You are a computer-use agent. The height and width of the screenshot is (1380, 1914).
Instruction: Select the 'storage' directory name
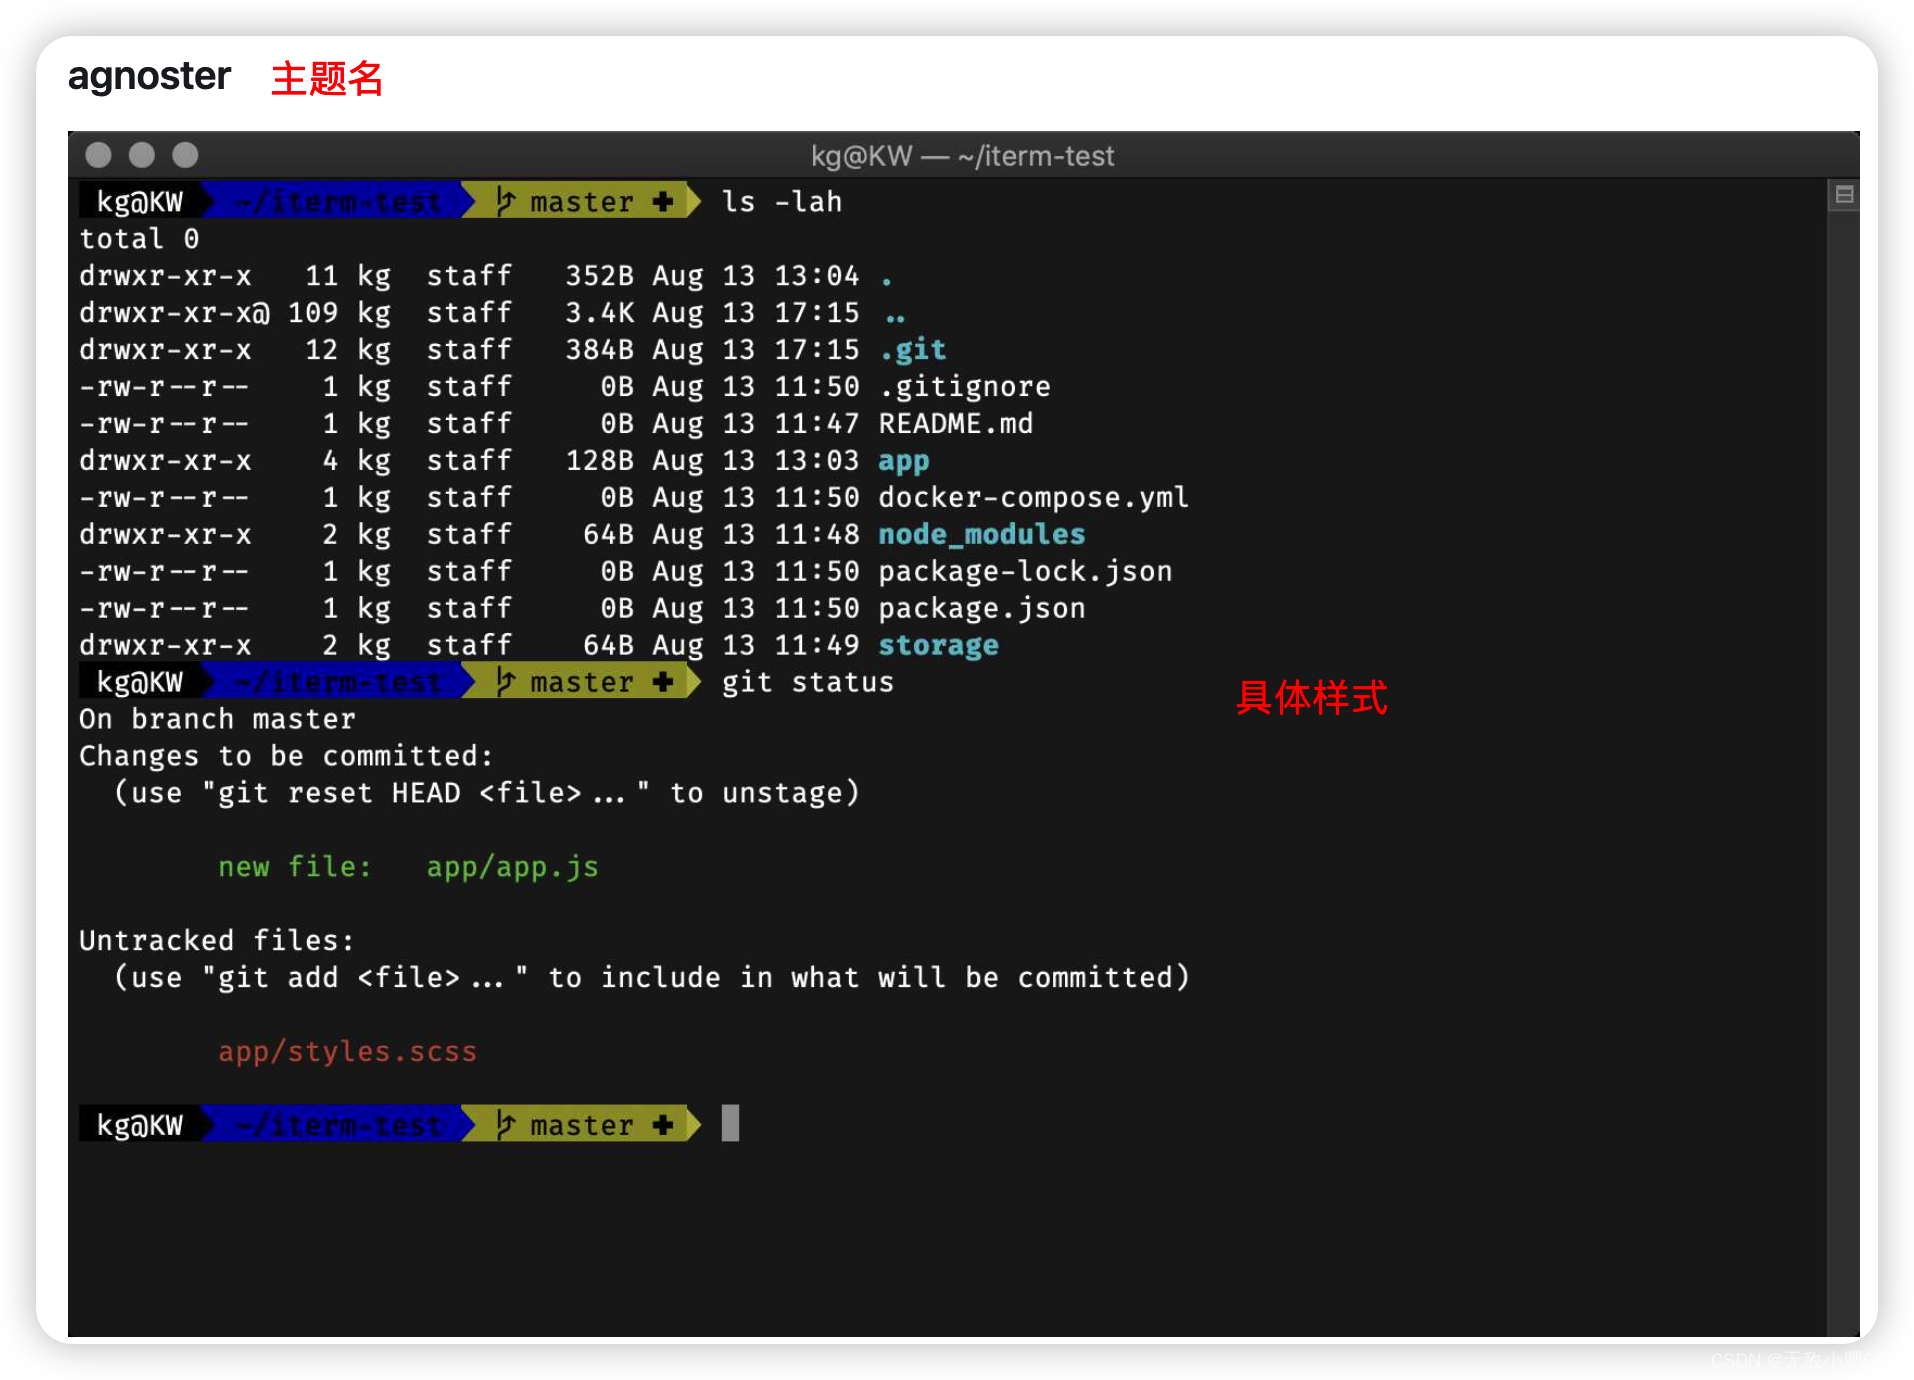939,646
